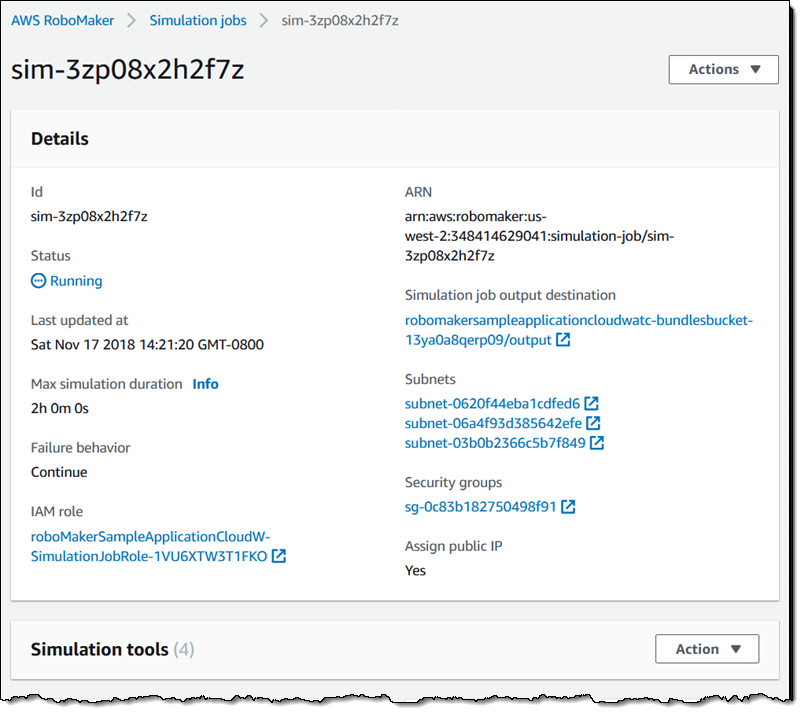Click external link icon next to subnet-0620f44eba1cdfed6

point(592,404)
